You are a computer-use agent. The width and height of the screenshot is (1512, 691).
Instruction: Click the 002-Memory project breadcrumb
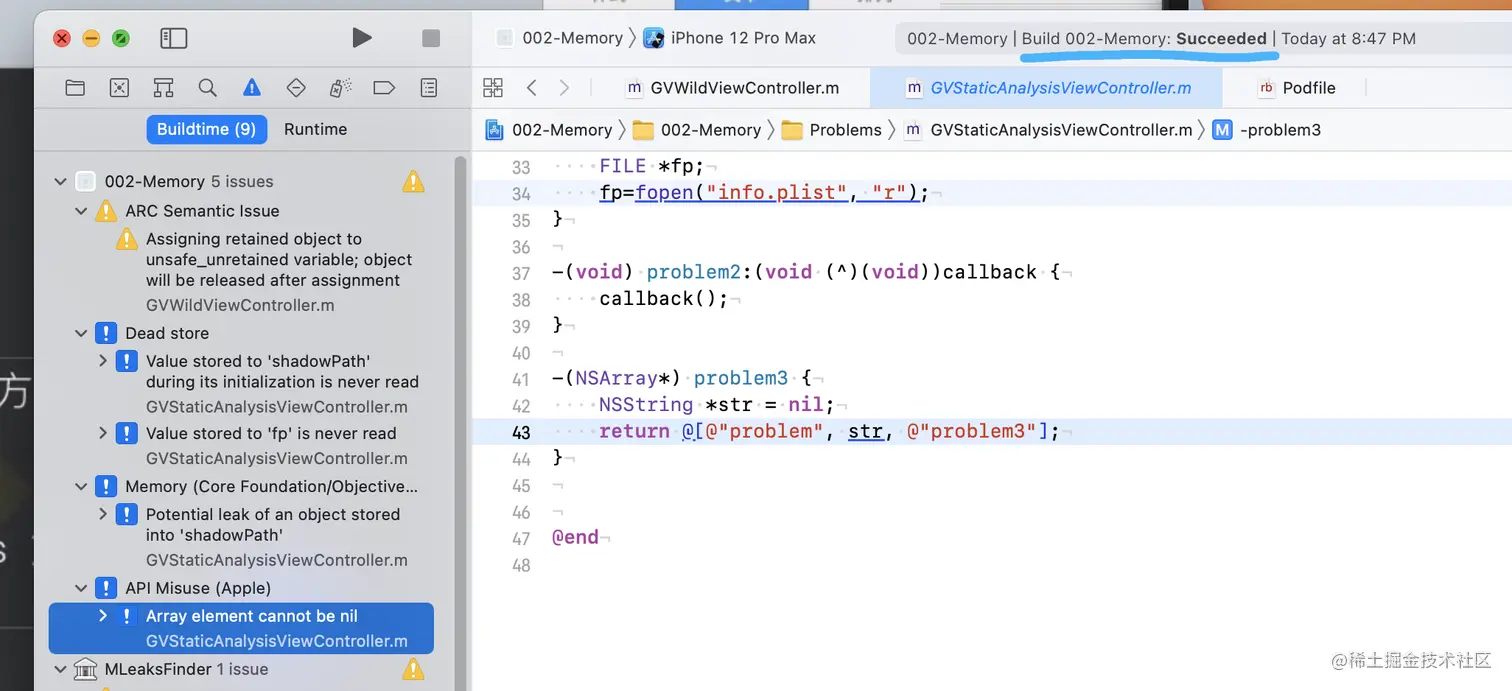[x=549, y=130]
